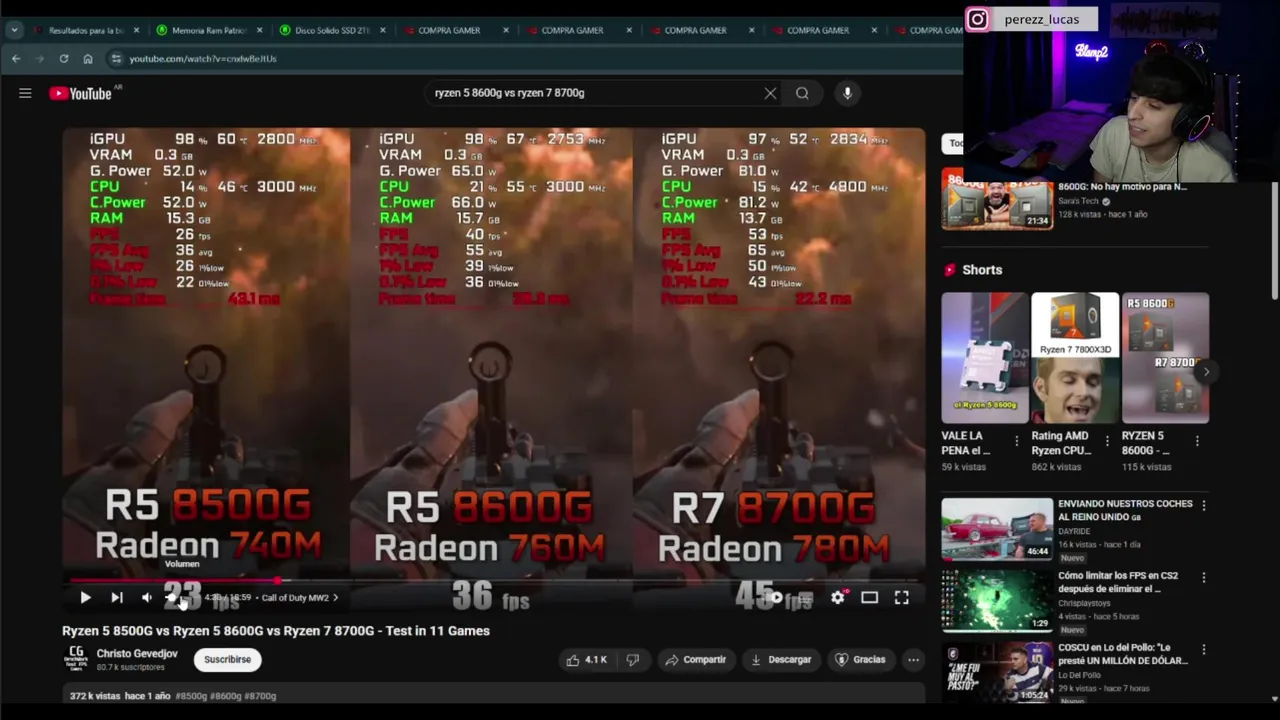Go to the YouTube home logo

tap(81, 93)
